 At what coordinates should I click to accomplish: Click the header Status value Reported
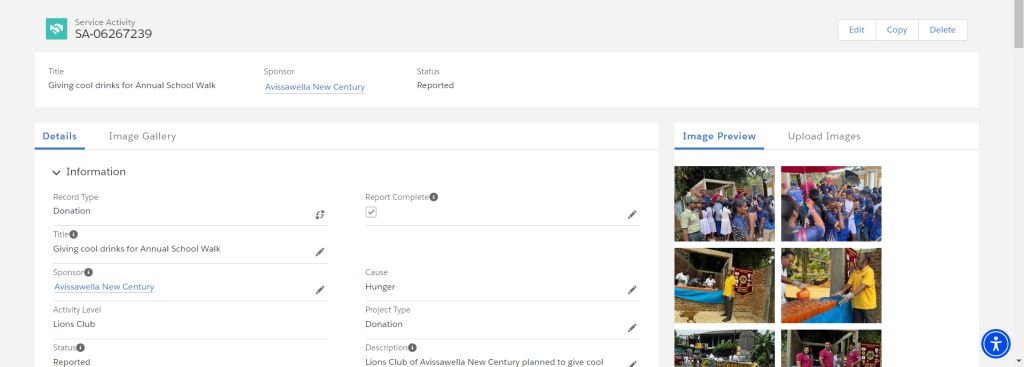(x=435, y=86)
